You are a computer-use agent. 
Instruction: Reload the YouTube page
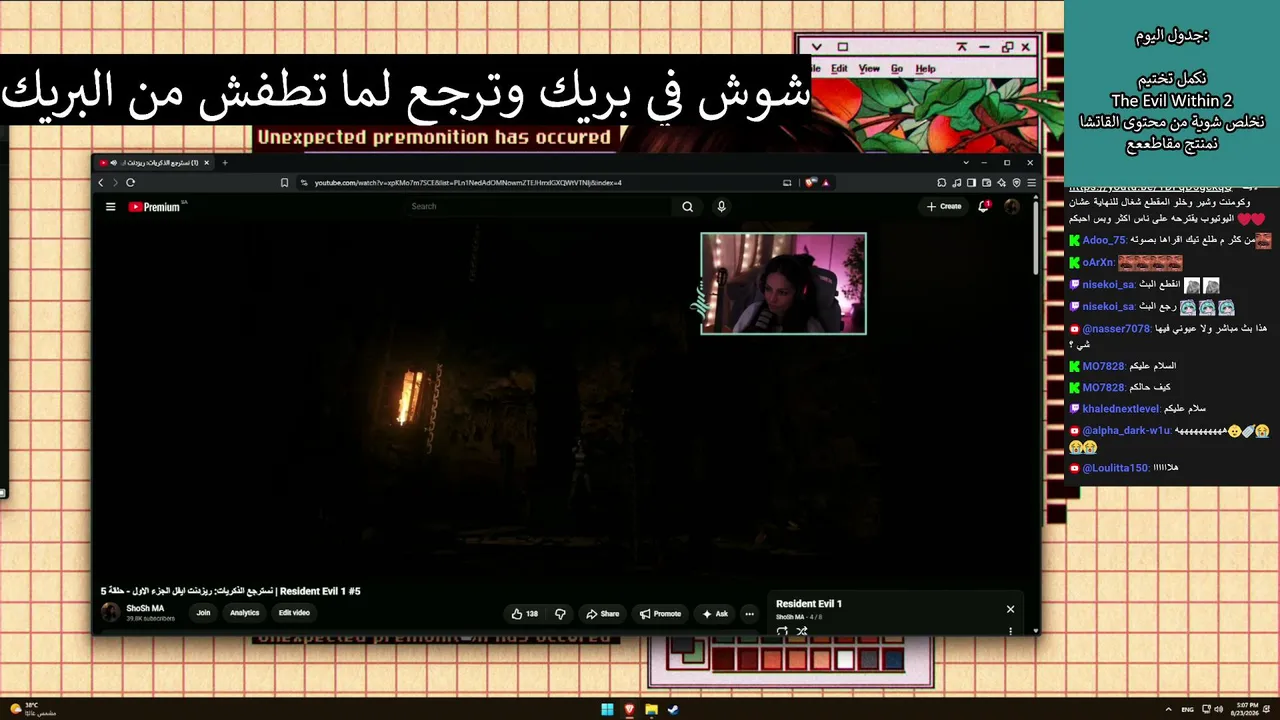pyautogui.click(x=130, y=183)
